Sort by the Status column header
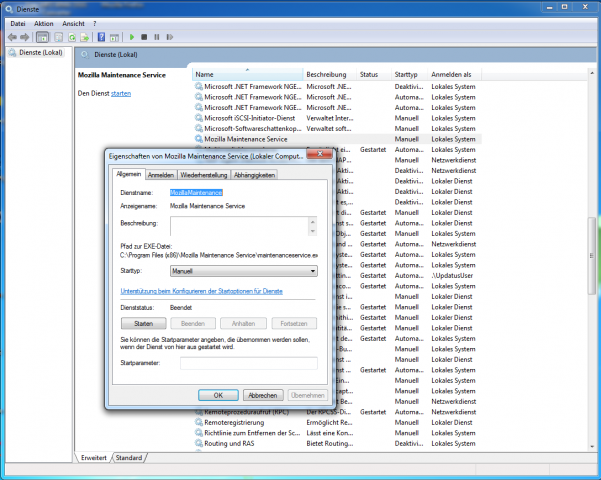Screen dimensions: 601x480 [x=373, y=74]
